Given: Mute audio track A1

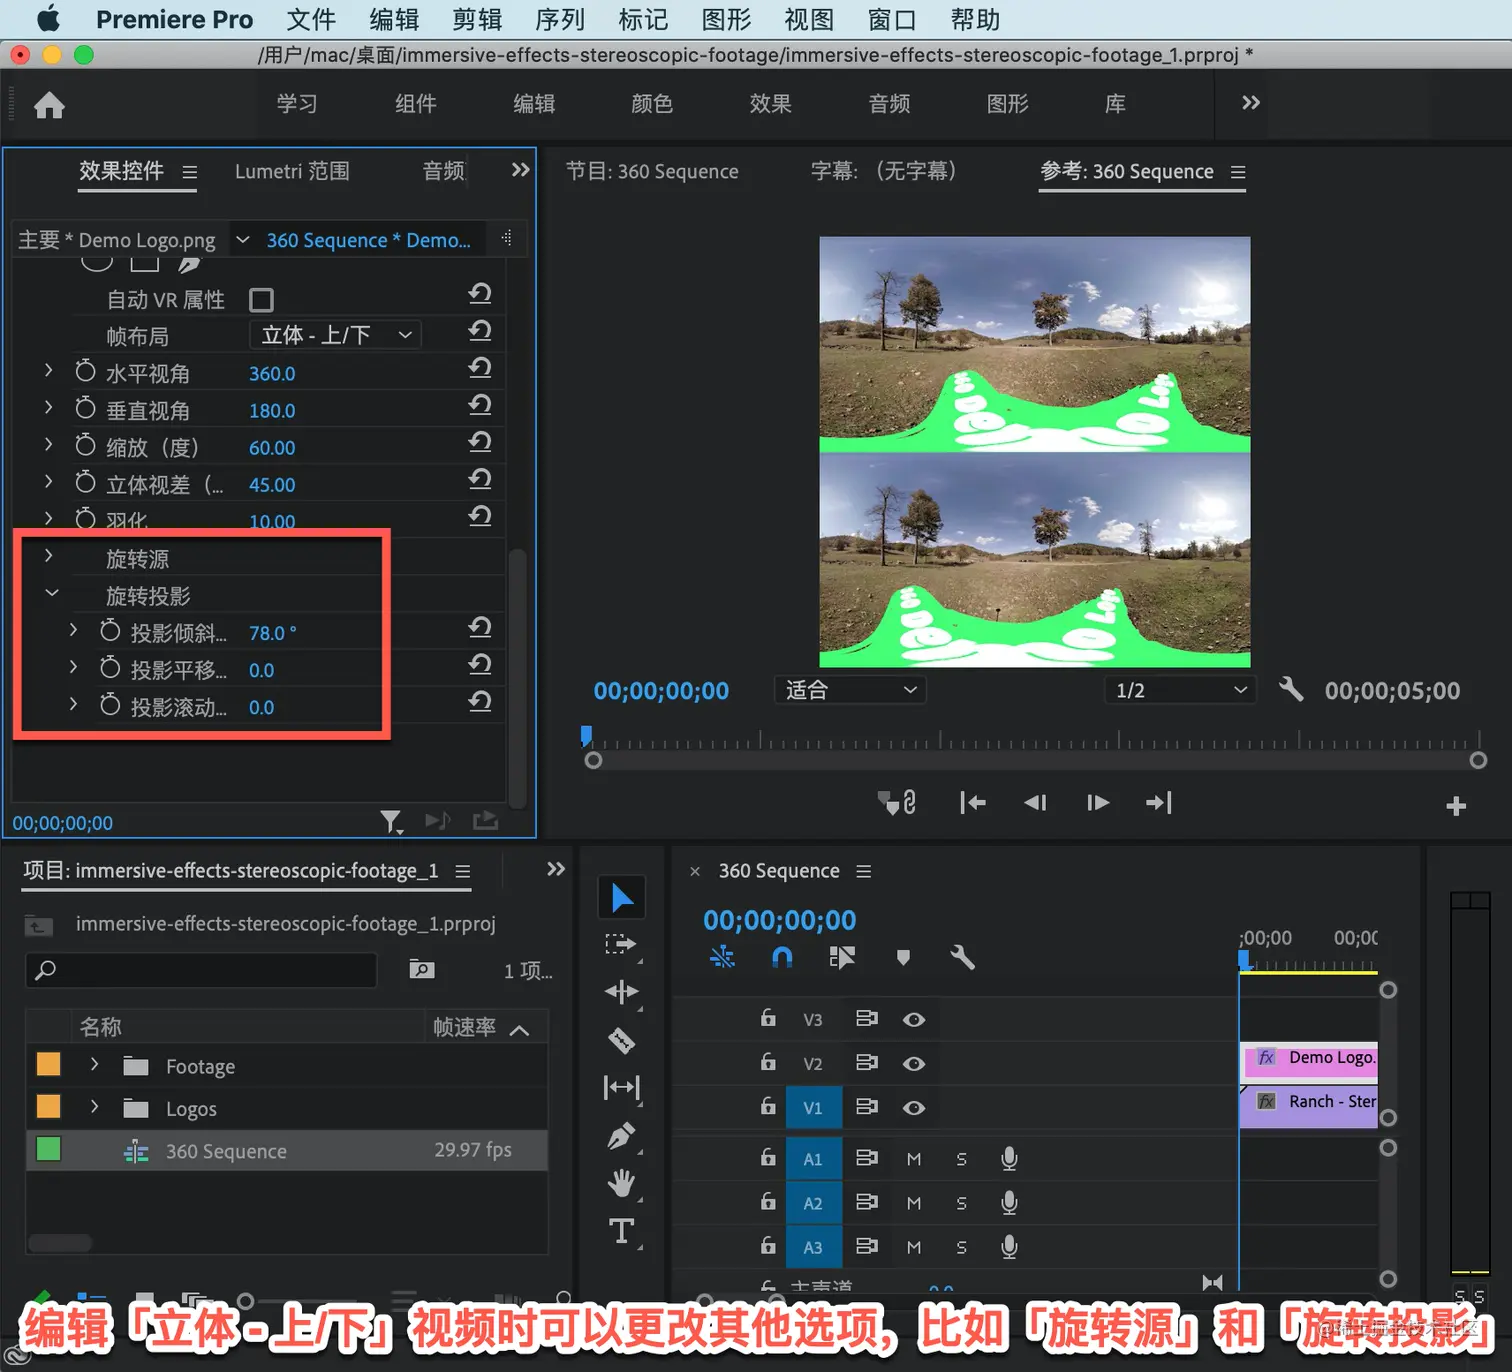Looking at the screenshot, I should point(914,1159).
